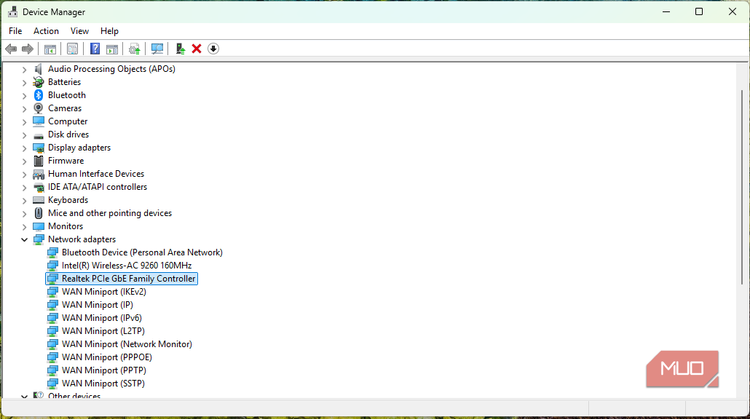Expand the Computer node
Viewport: 750px width, 419px height.
coord(24,122)
